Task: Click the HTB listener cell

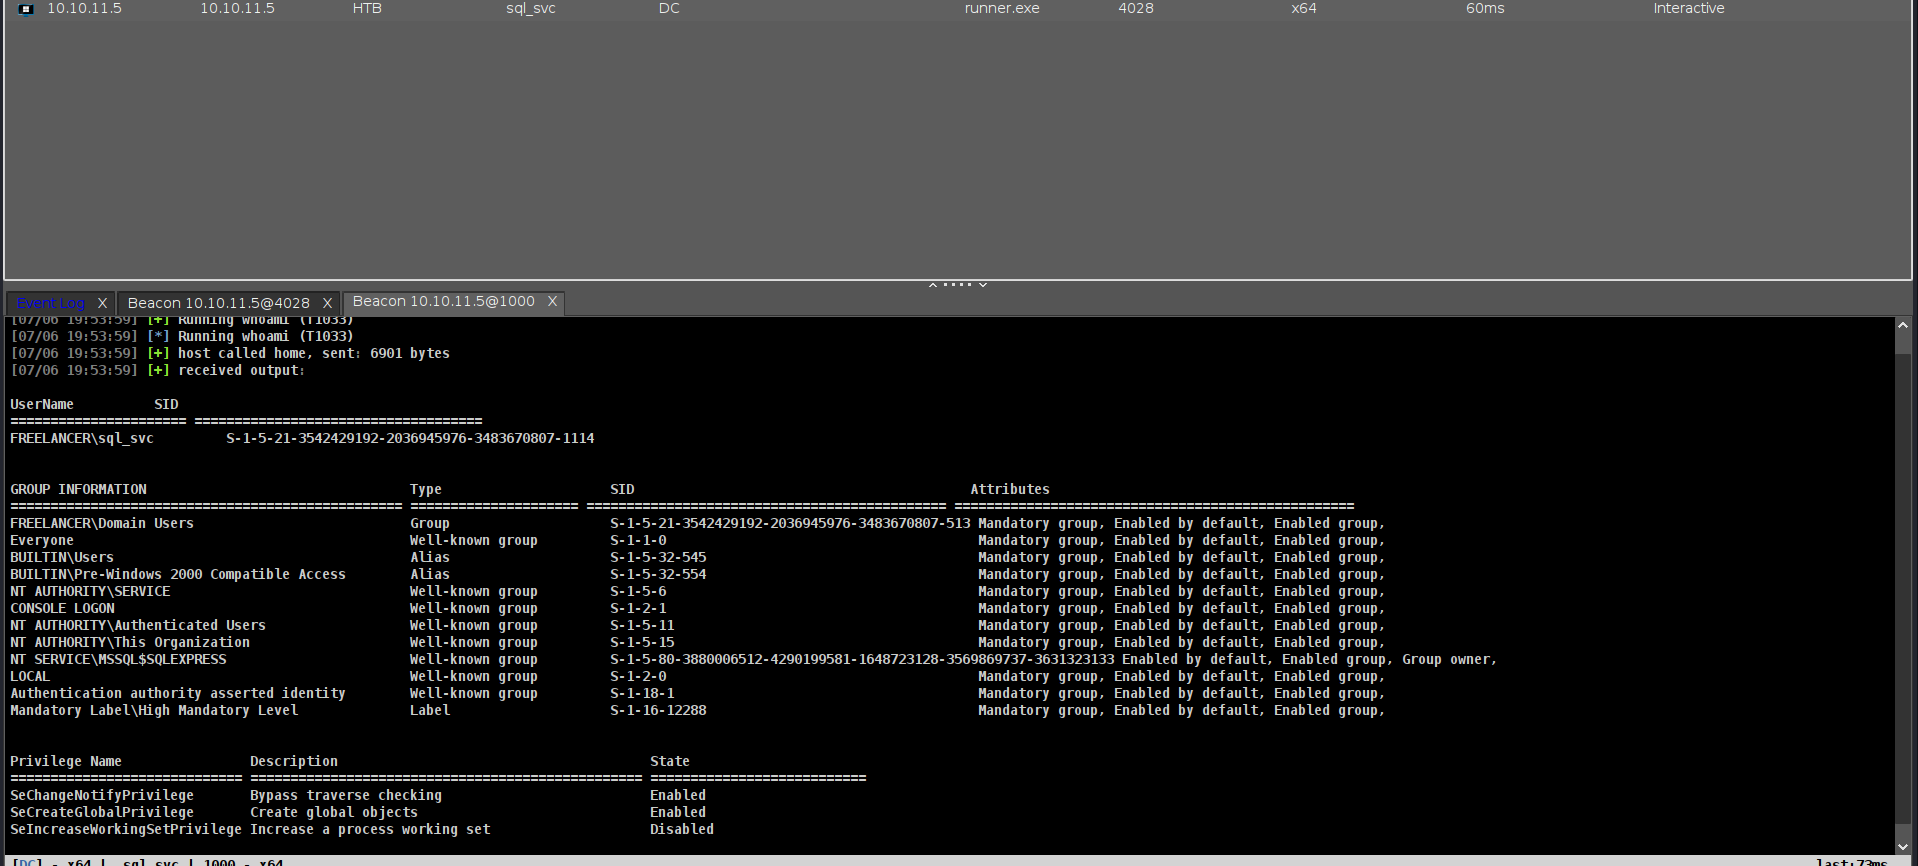Action: click(x=367, y=8)
